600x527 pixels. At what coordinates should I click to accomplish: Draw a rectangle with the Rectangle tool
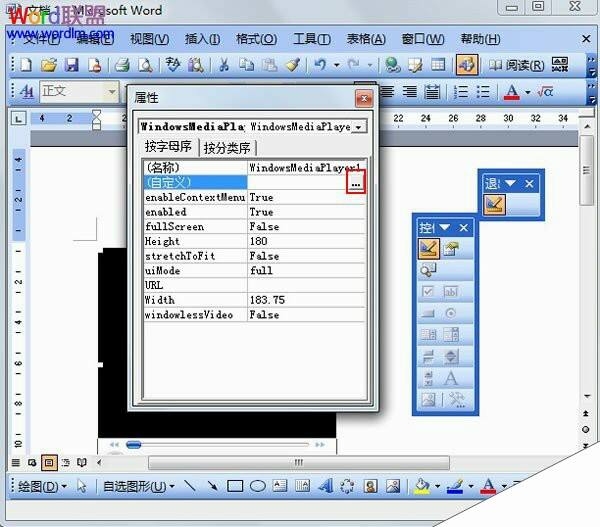235,486
